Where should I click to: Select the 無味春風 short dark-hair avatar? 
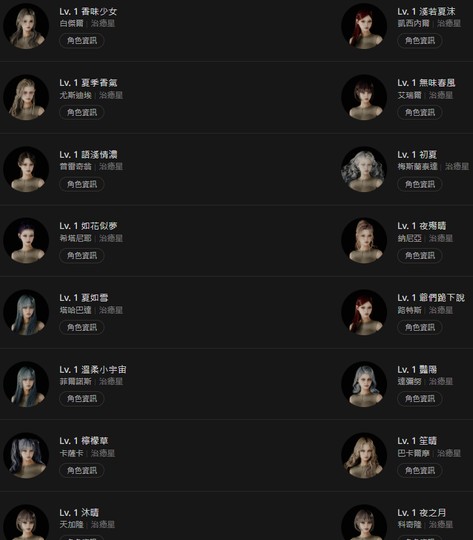tap(364, 97)
